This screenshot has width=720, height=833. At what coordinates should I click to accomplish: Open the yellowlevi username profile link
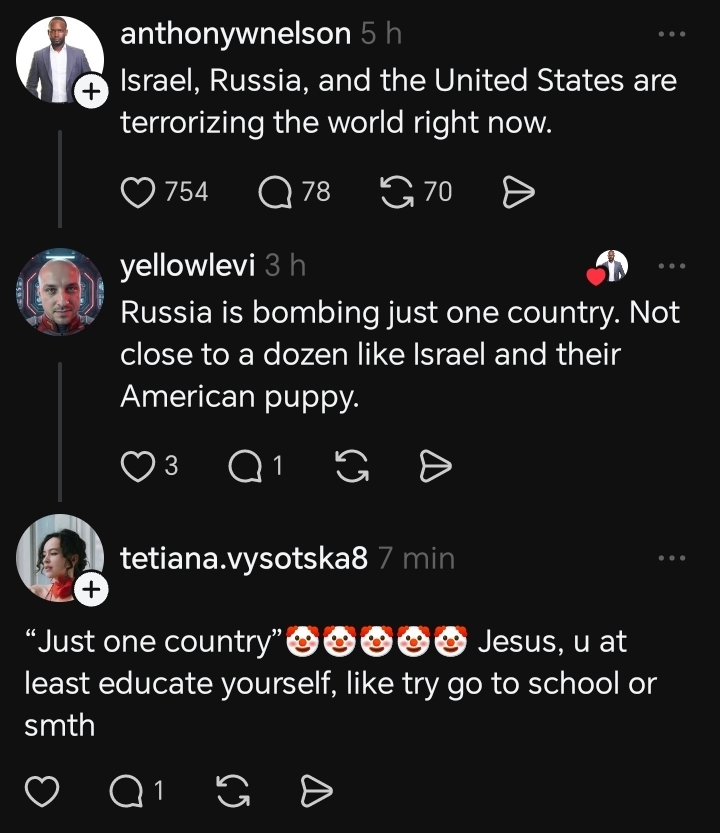click(x=187, y=266)
